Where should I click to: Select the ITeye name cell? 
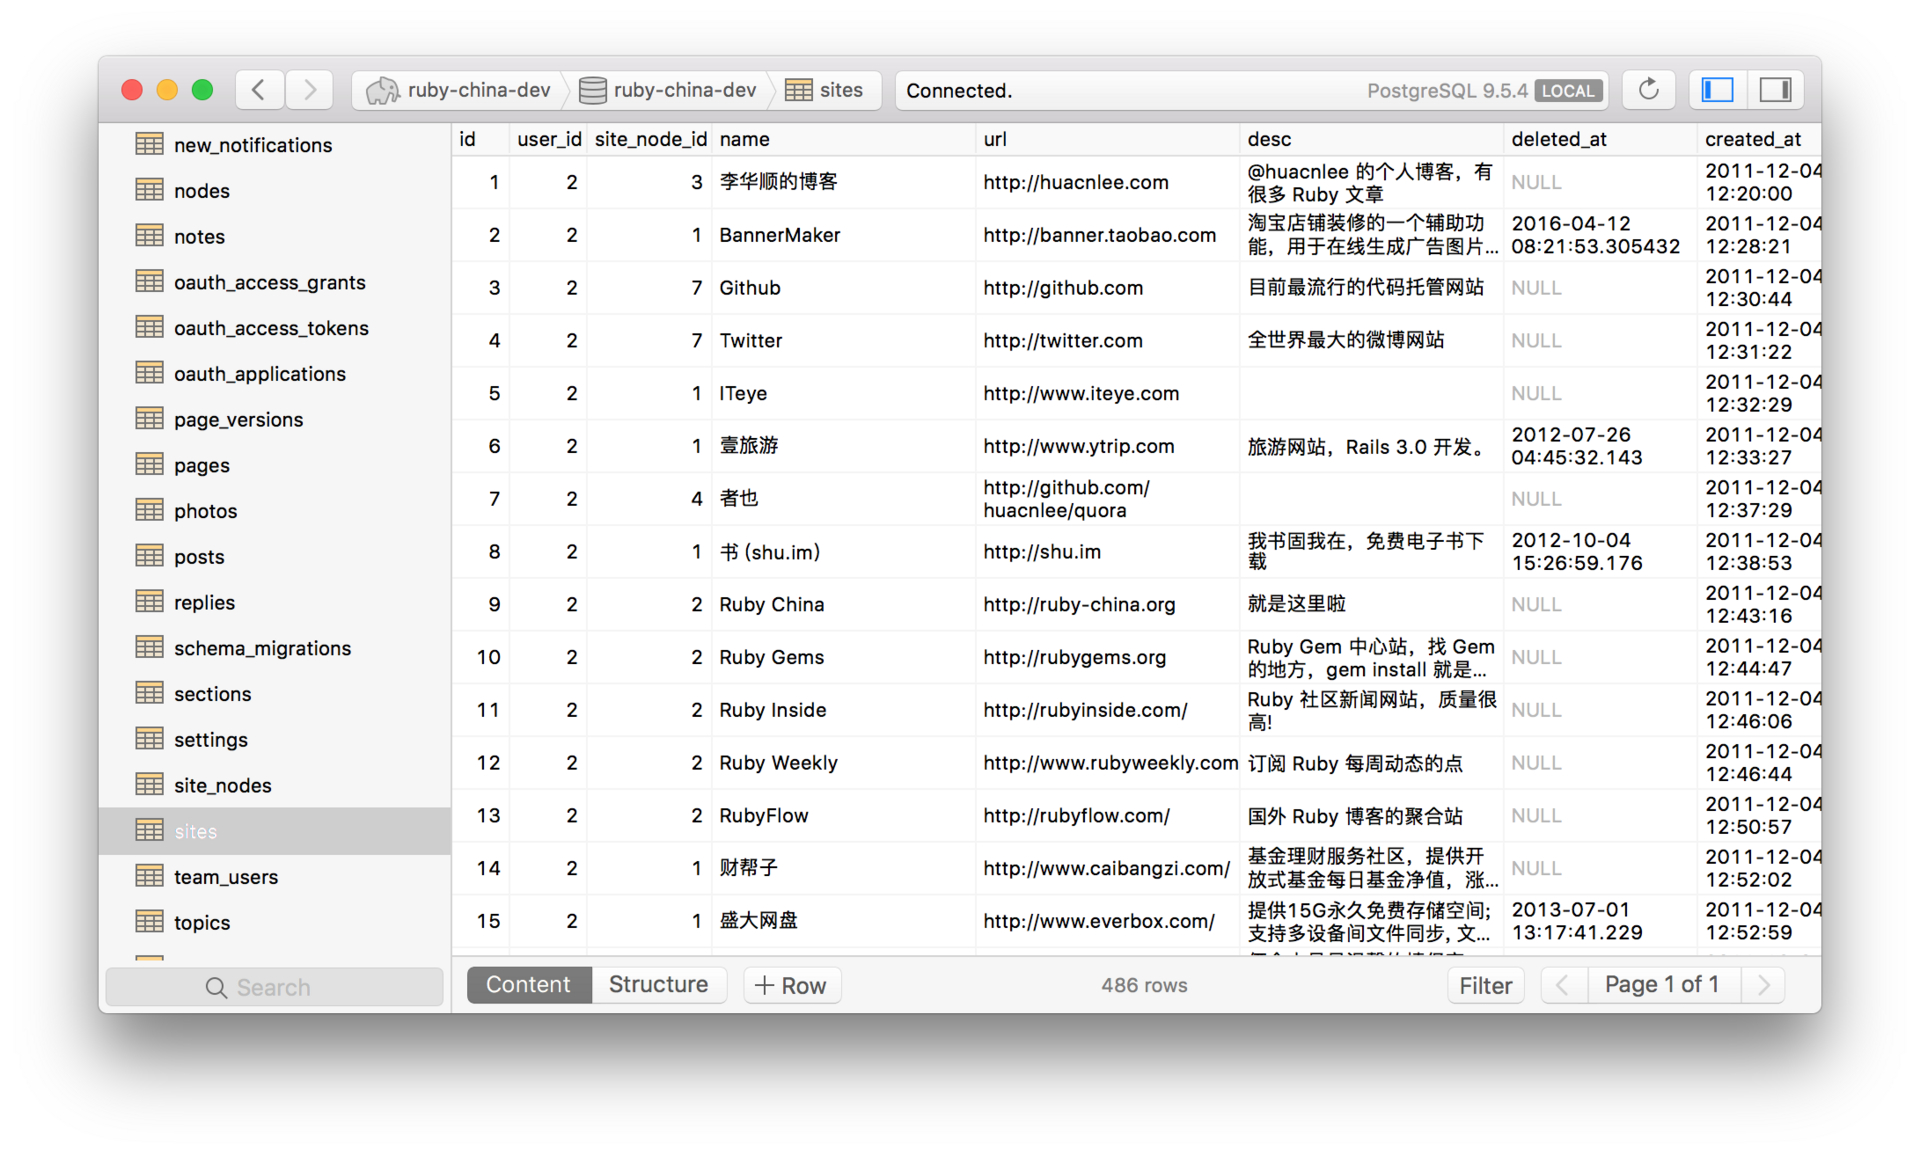(843, 393)
